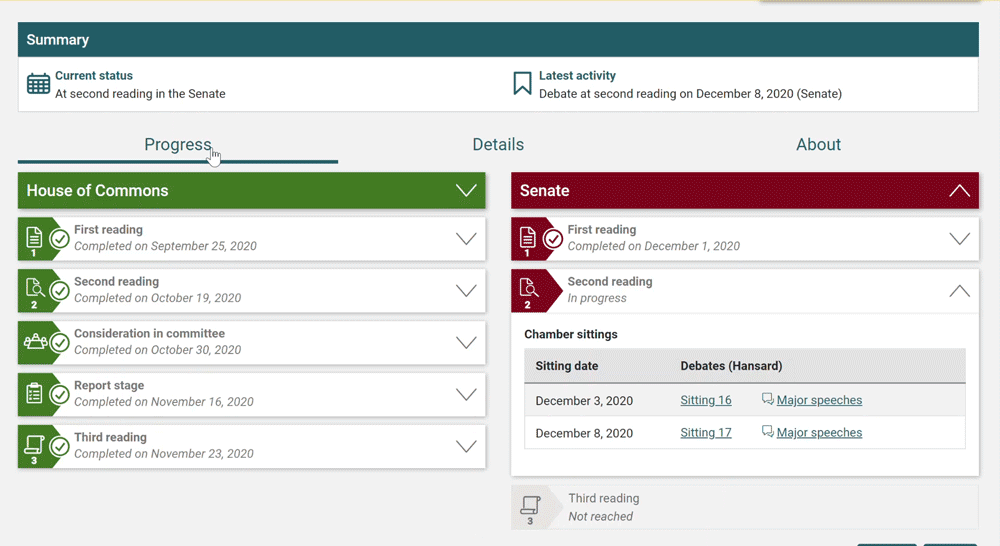Click the greyed Senate Third reading row
Screen dimensions: 1000x546
coord(744,507)
